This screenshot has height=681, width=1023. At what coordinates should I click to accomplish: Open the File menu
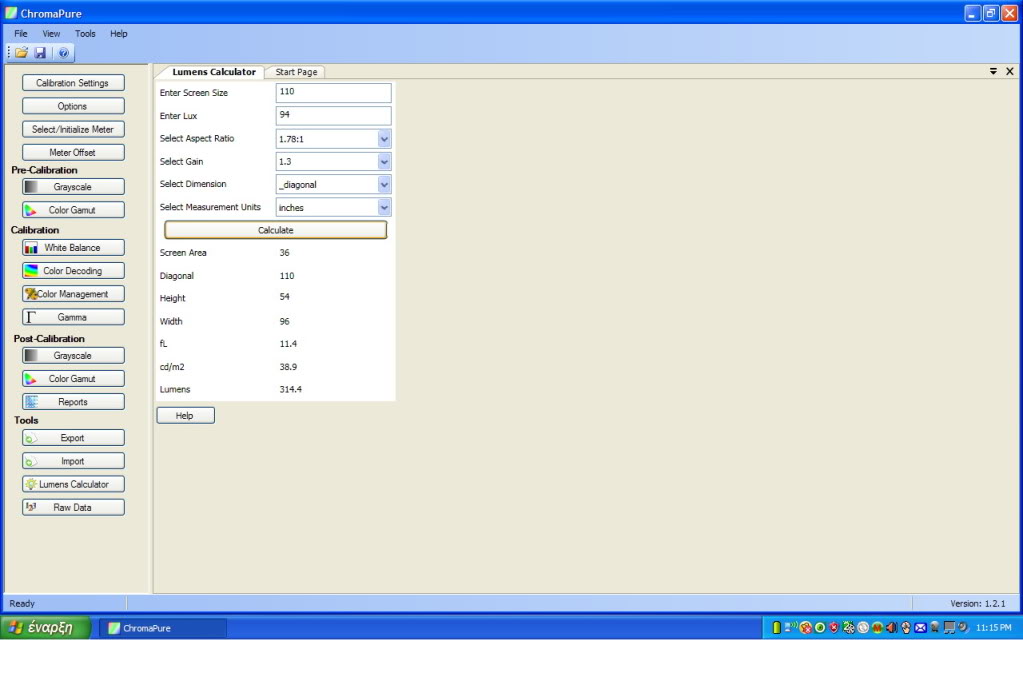[21, 33]
